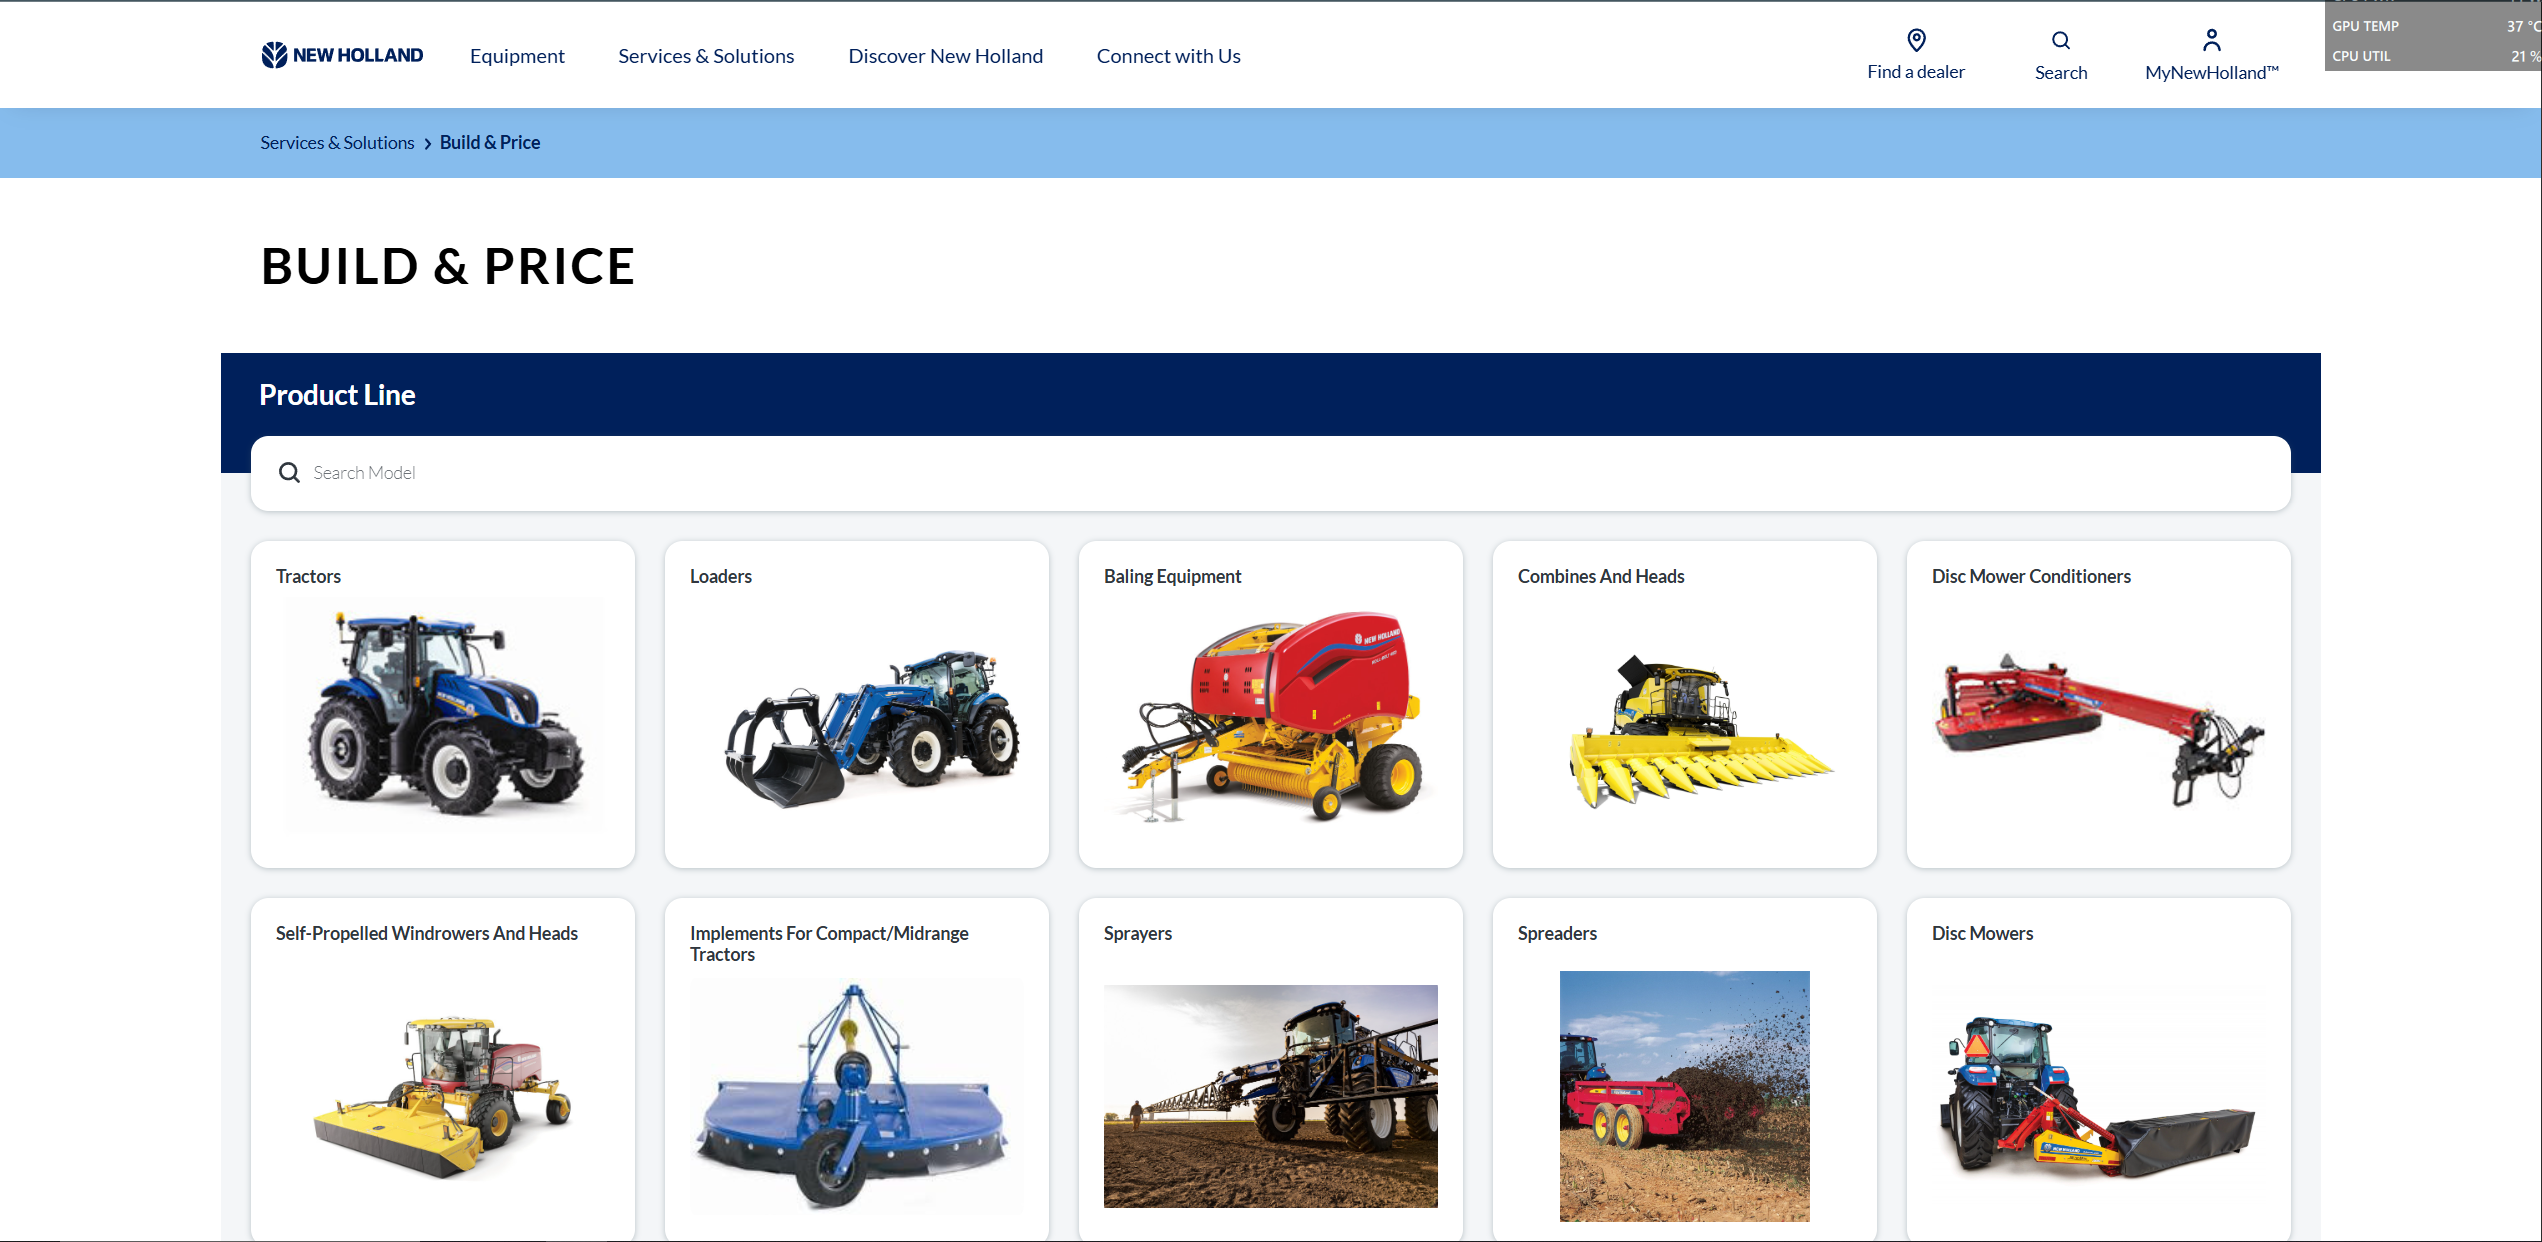Select the Tractors product card
2542x1242 pixels.
click(443, 704)
